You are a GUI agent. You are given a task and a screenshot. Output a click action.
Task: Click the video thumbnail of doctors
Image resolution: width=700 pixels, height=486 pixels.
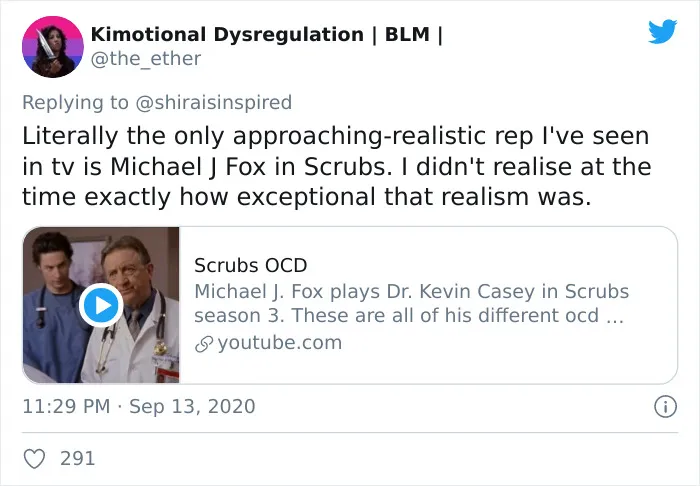[101, 305]
